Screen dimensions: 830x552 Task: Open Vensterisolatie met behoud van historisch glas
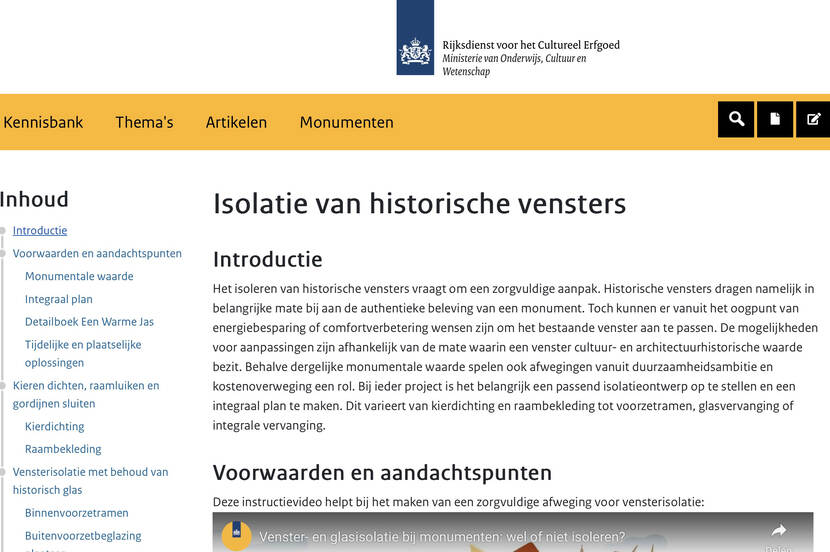pos(91,481)
